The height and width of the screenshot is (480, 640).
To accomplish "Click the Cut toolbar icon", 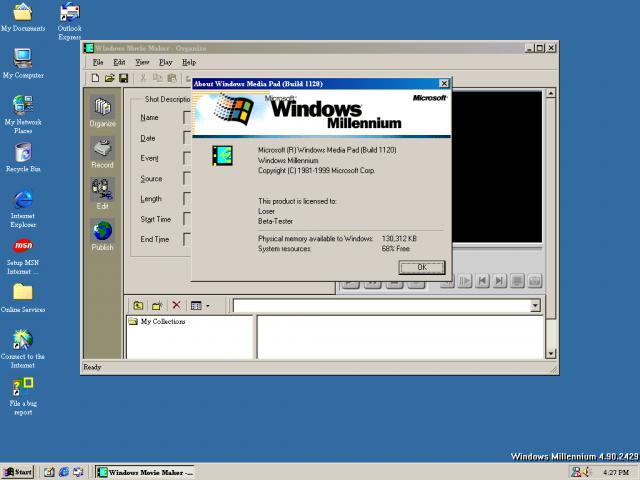I will [x=143, y=78].
